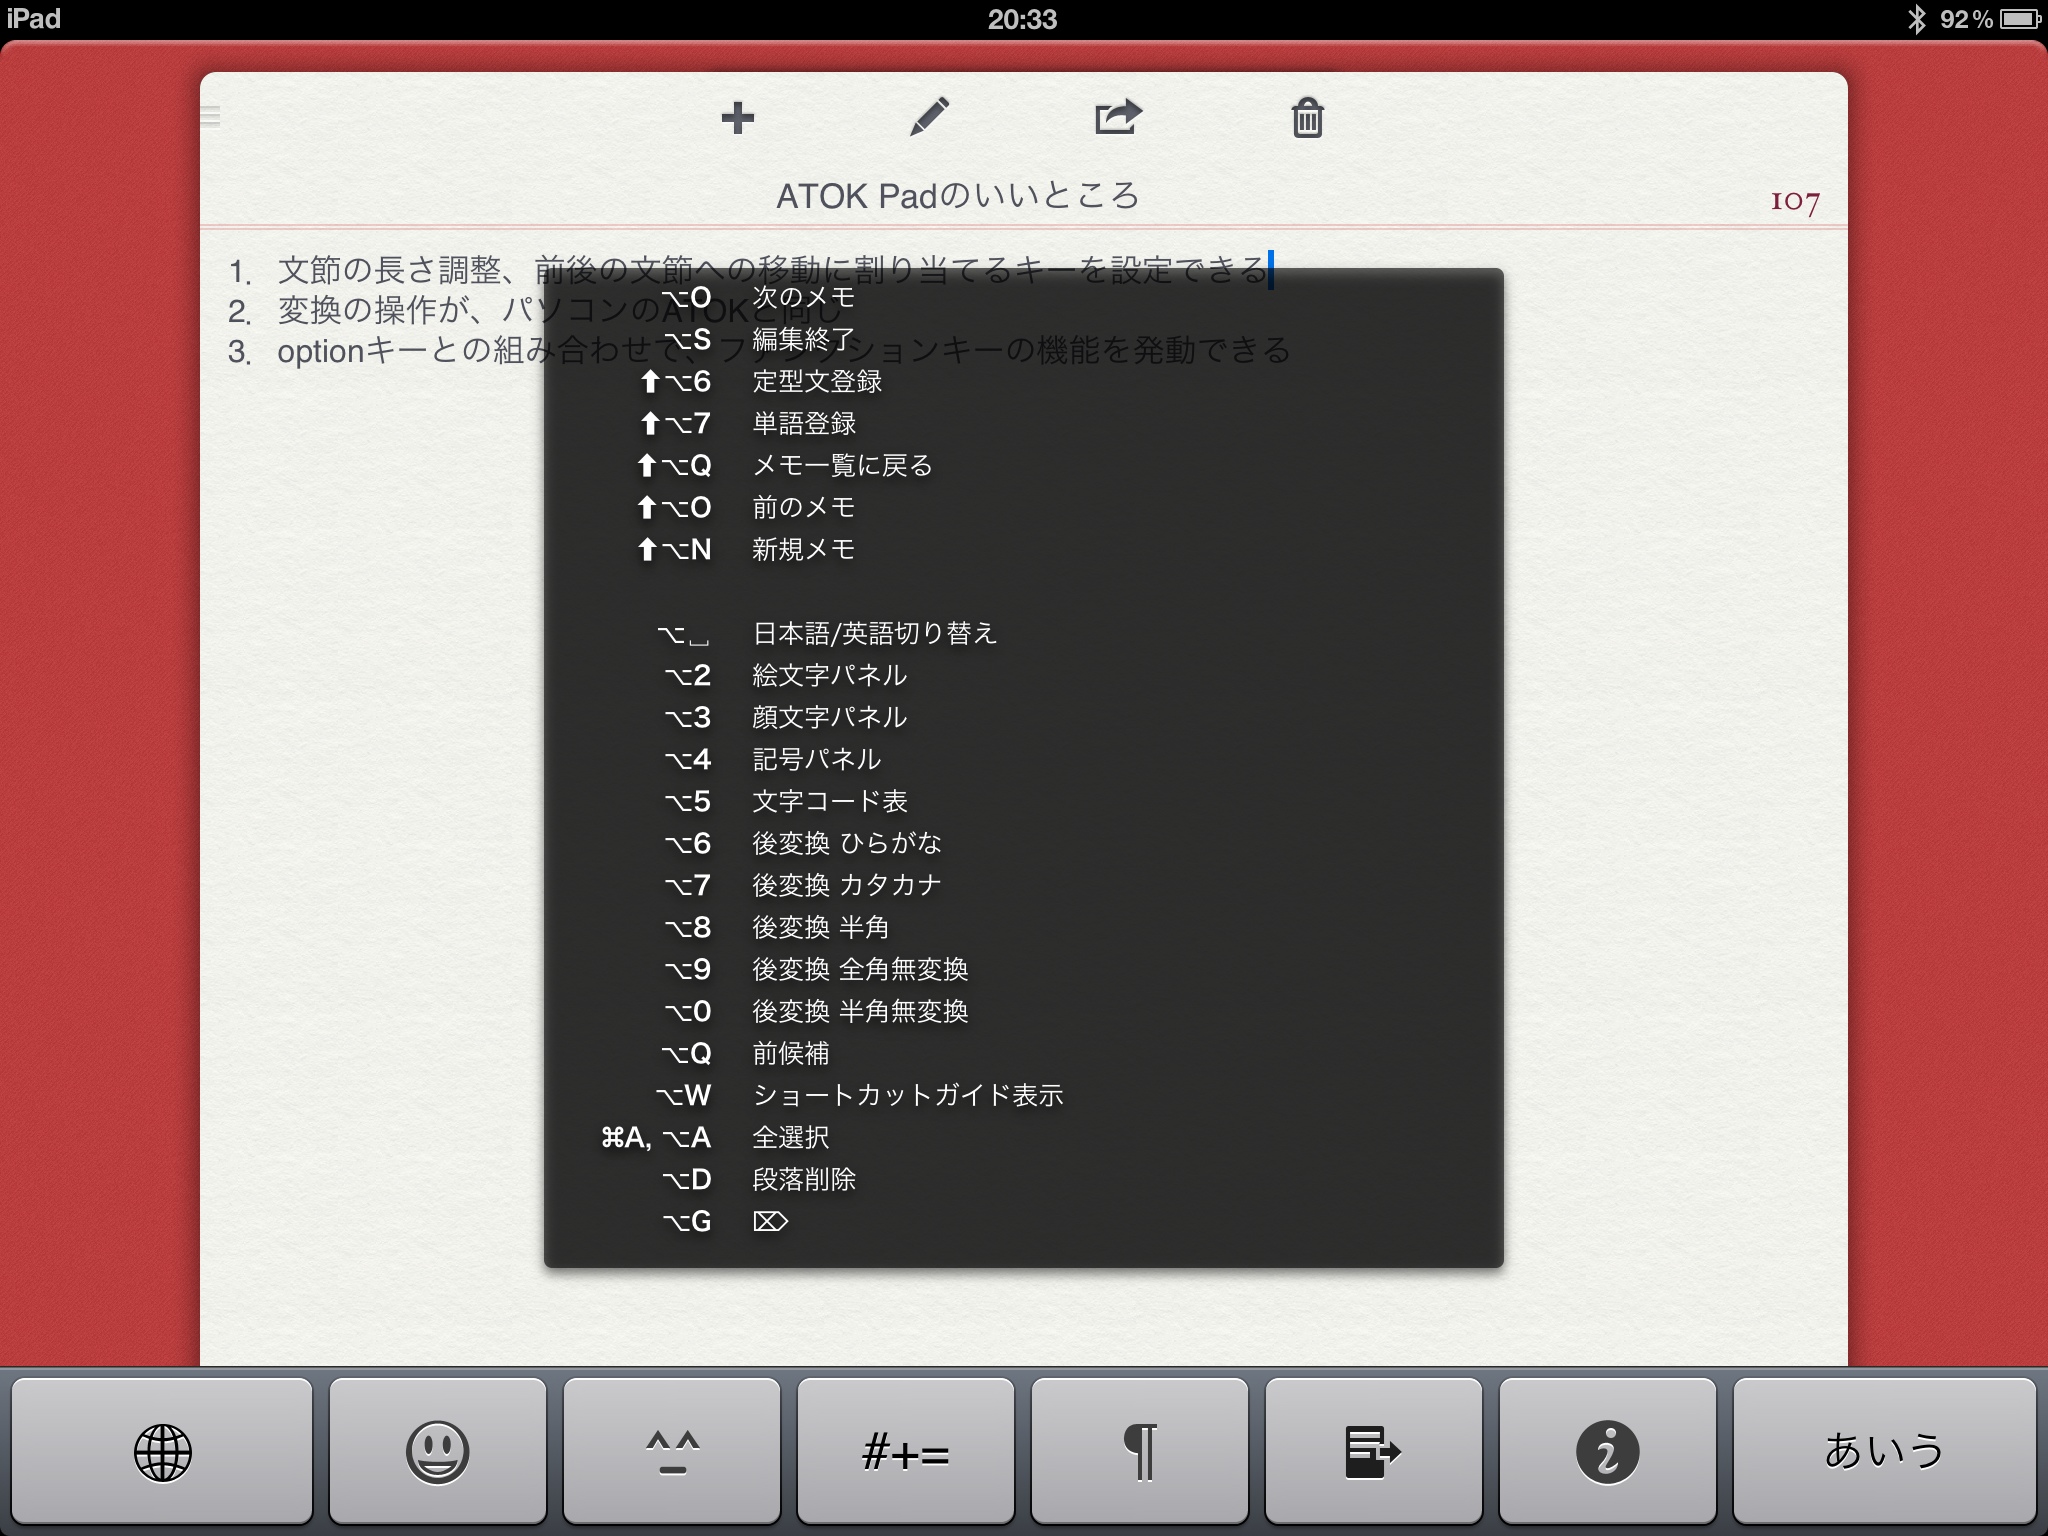The image size is (2048, 1536).
Task: Tap the Bluetooth status icon
Action: coord(1916,19)
